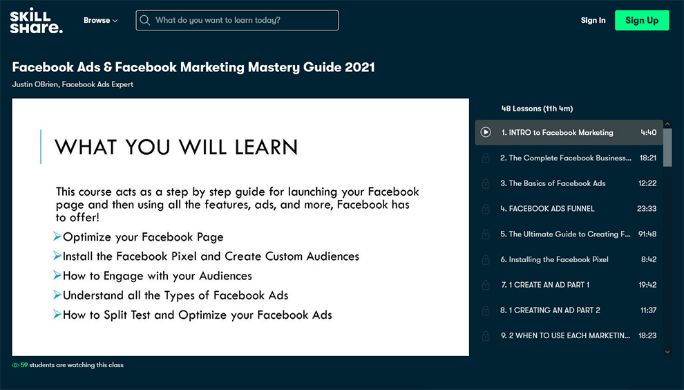Click the Skillshare logo
Screen dimensions: 684x390
tap(36, 21)
